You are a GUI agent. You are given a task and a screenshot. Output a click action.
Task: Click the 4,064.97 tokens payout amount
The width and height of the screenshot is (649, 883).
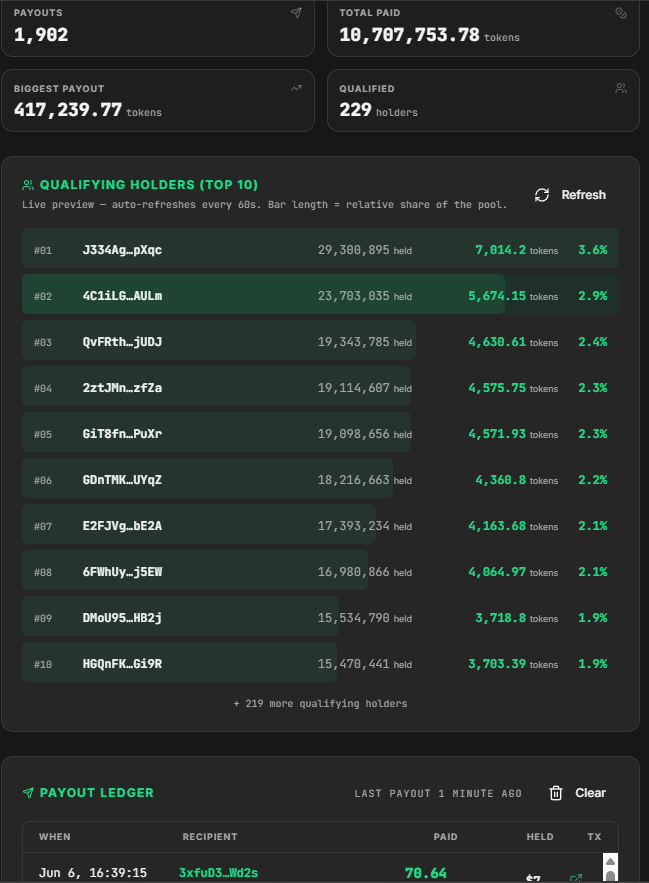tap(513, 572)
